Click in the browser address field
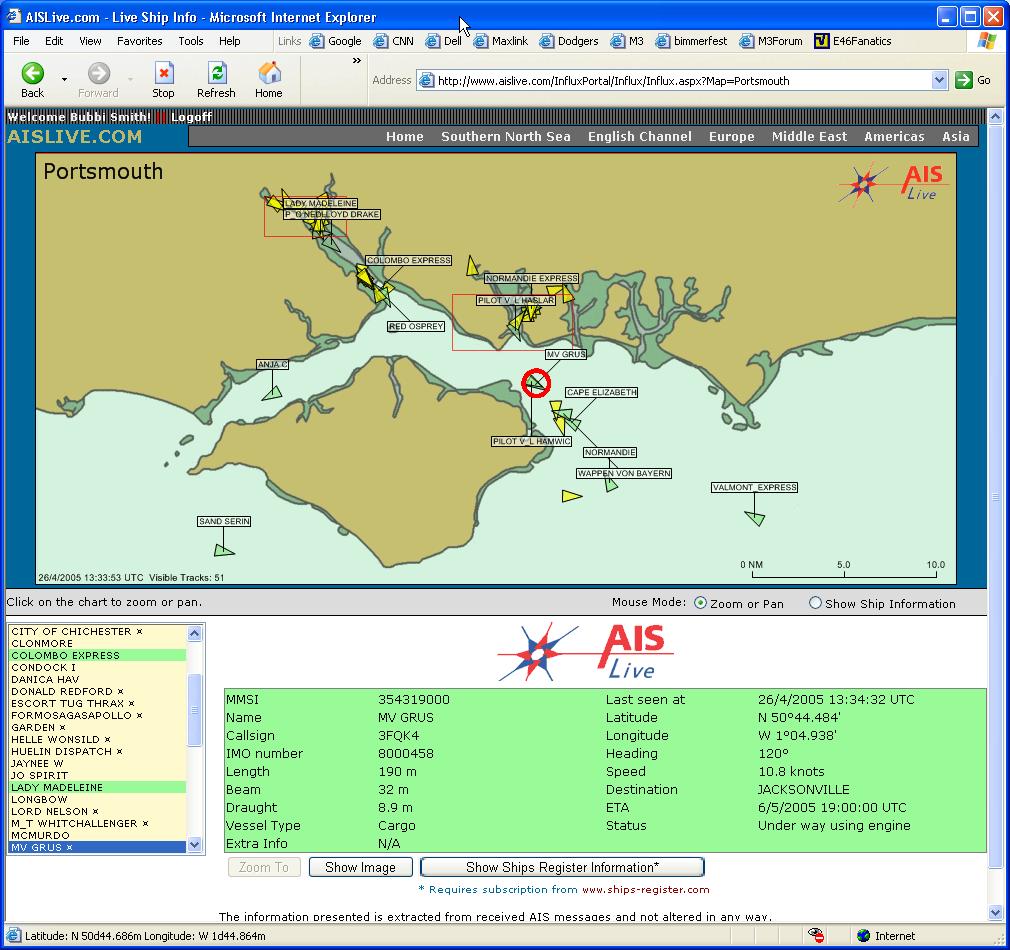Screen dimensions: 1010x950 (683, 81)
